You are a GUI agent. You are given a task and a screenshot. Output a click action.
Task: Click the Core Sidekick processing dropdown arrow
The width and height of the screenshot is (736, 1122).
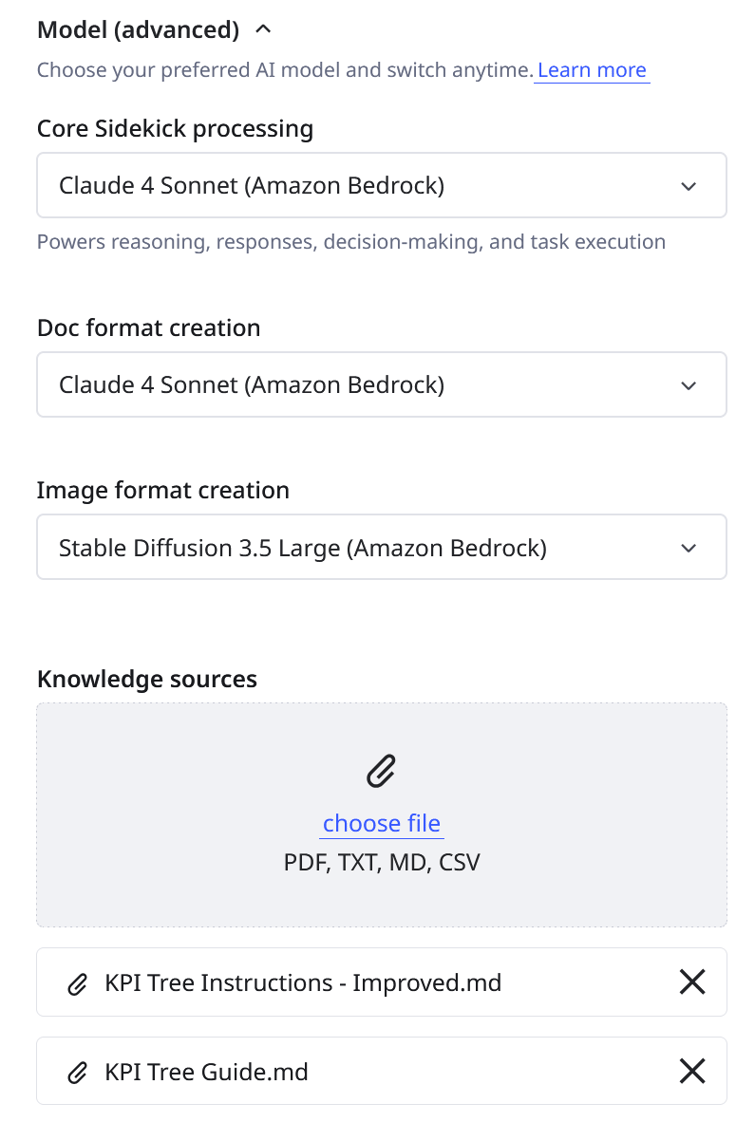(x=688, y=186)
